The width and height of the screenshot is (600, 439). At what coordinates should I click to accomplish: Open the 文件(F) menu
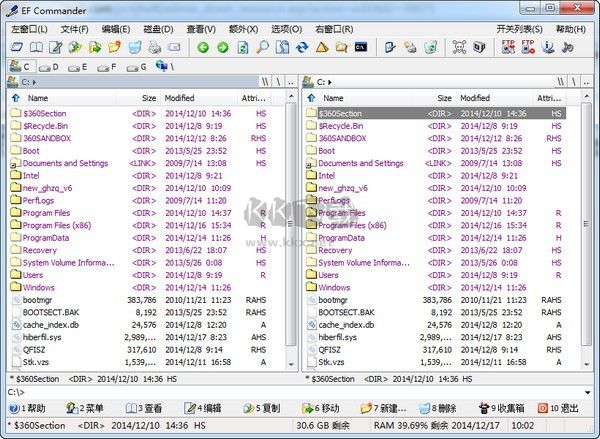[x=74, y=29]
